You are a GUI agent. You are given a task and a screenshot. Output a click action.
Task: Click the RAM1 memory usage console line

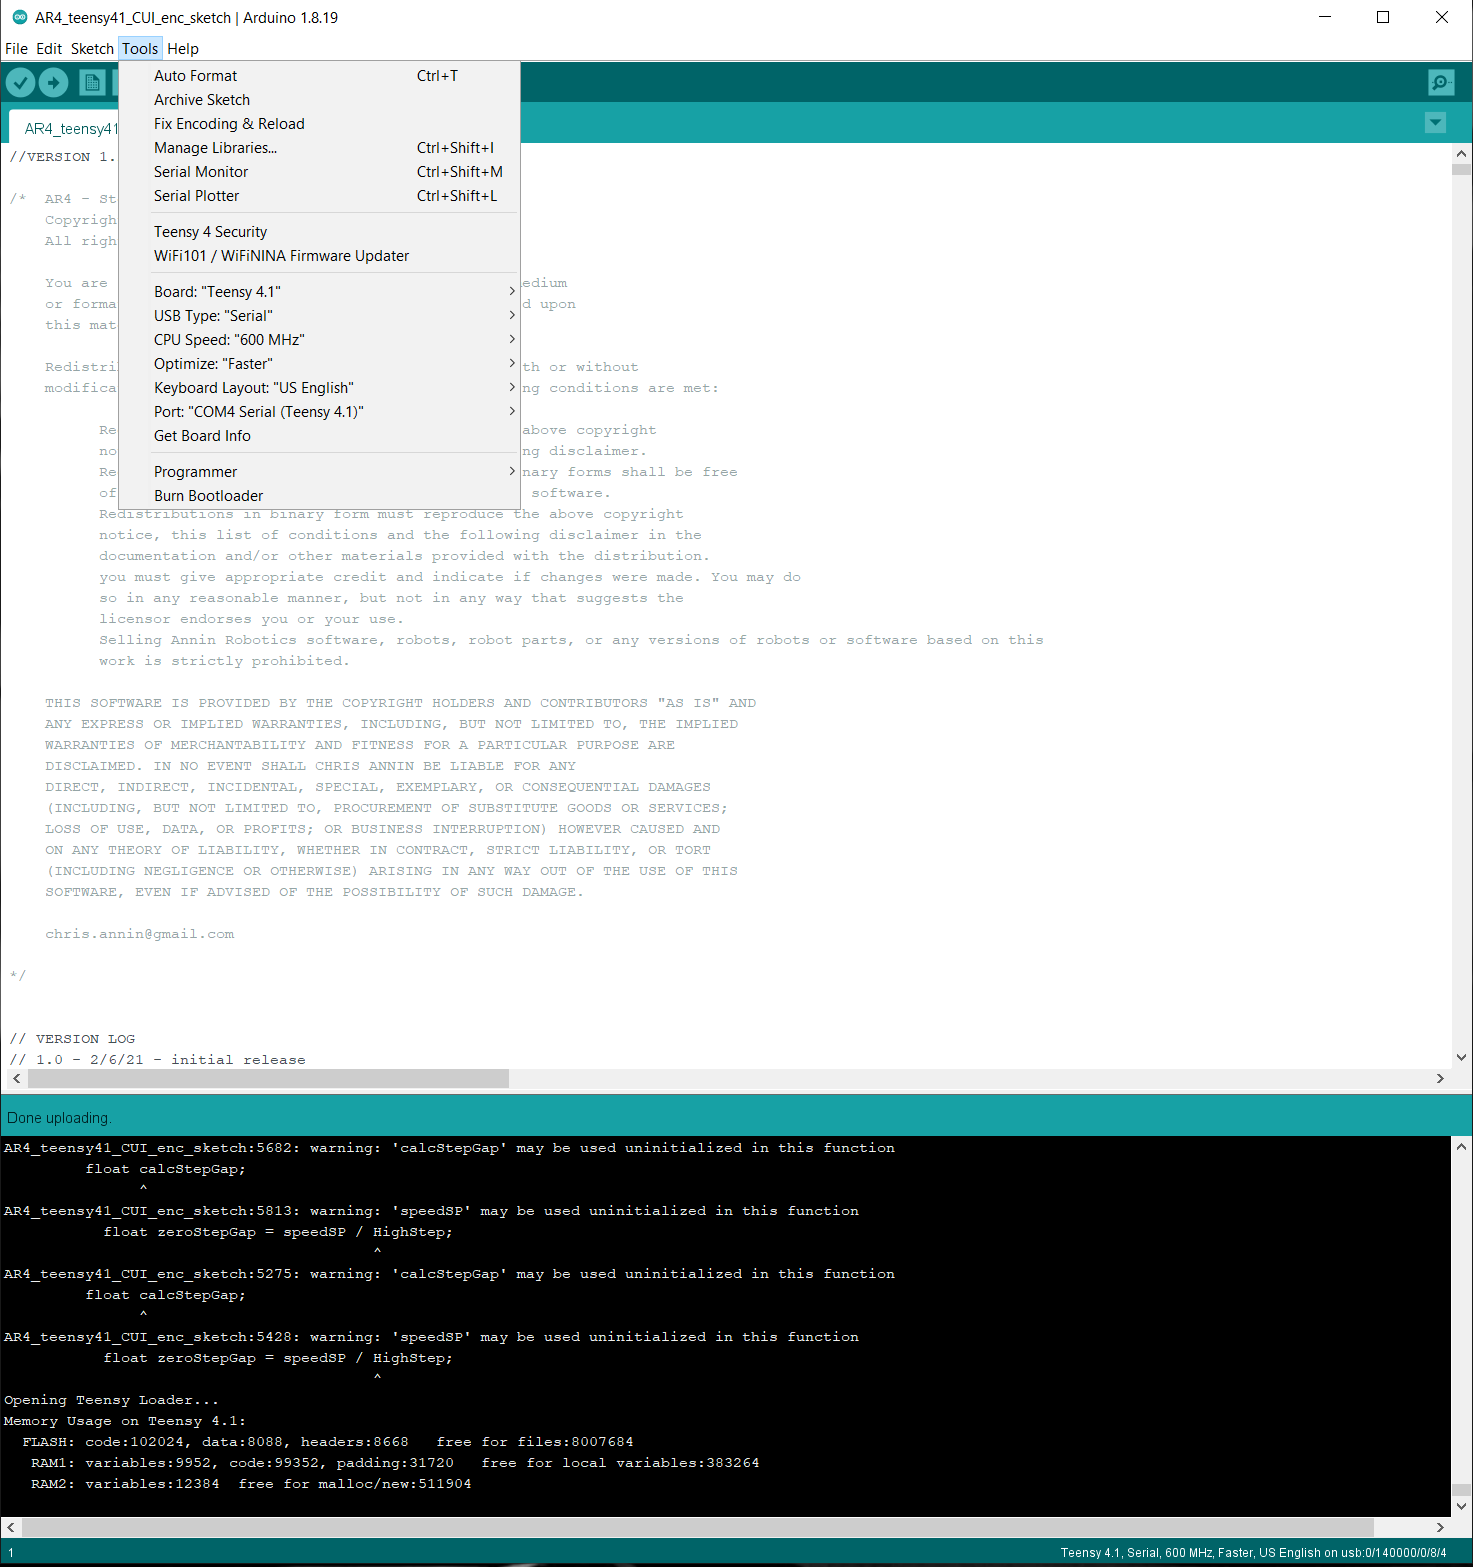[x=395, y=1463]
